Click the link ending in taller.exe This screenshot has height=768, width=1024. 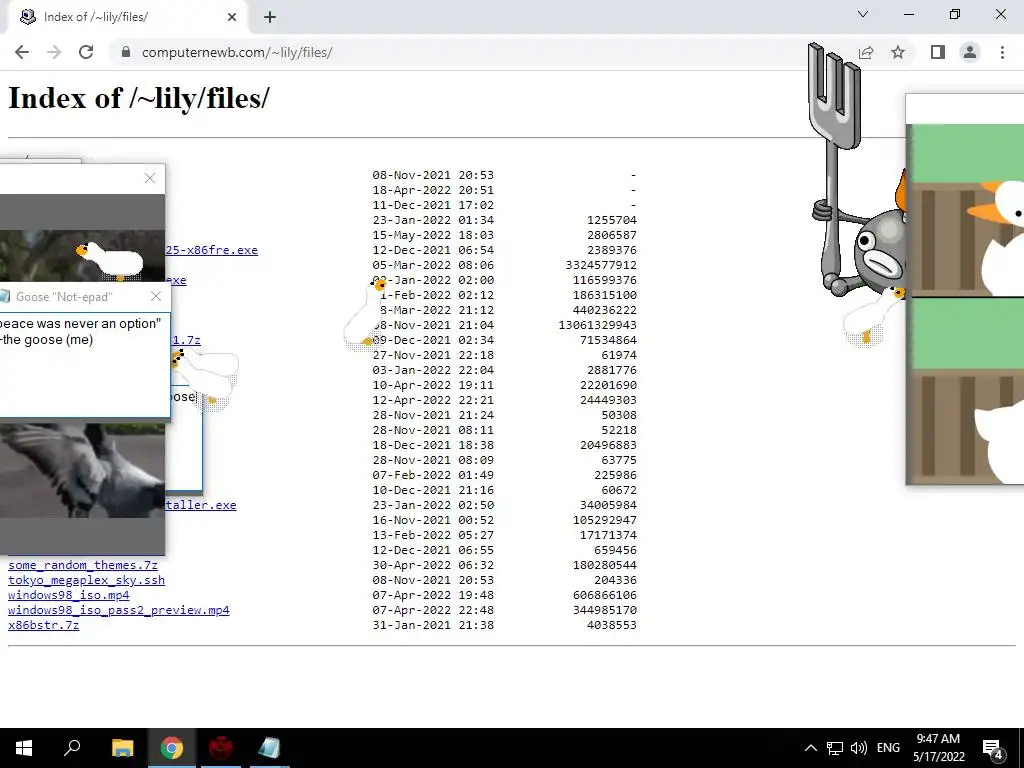pyautogui.click(x=200, y=505)
